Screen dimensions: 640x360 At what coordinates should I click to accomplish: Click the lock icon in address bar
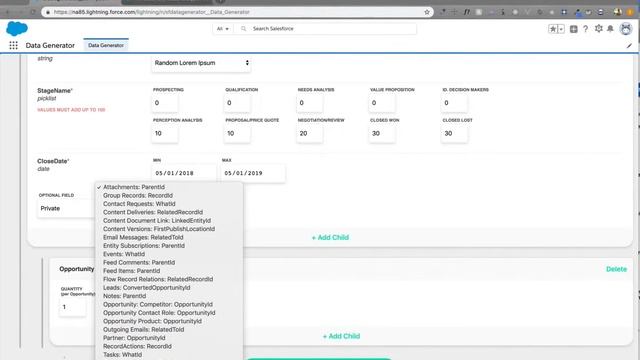click(x=48, y=12)
